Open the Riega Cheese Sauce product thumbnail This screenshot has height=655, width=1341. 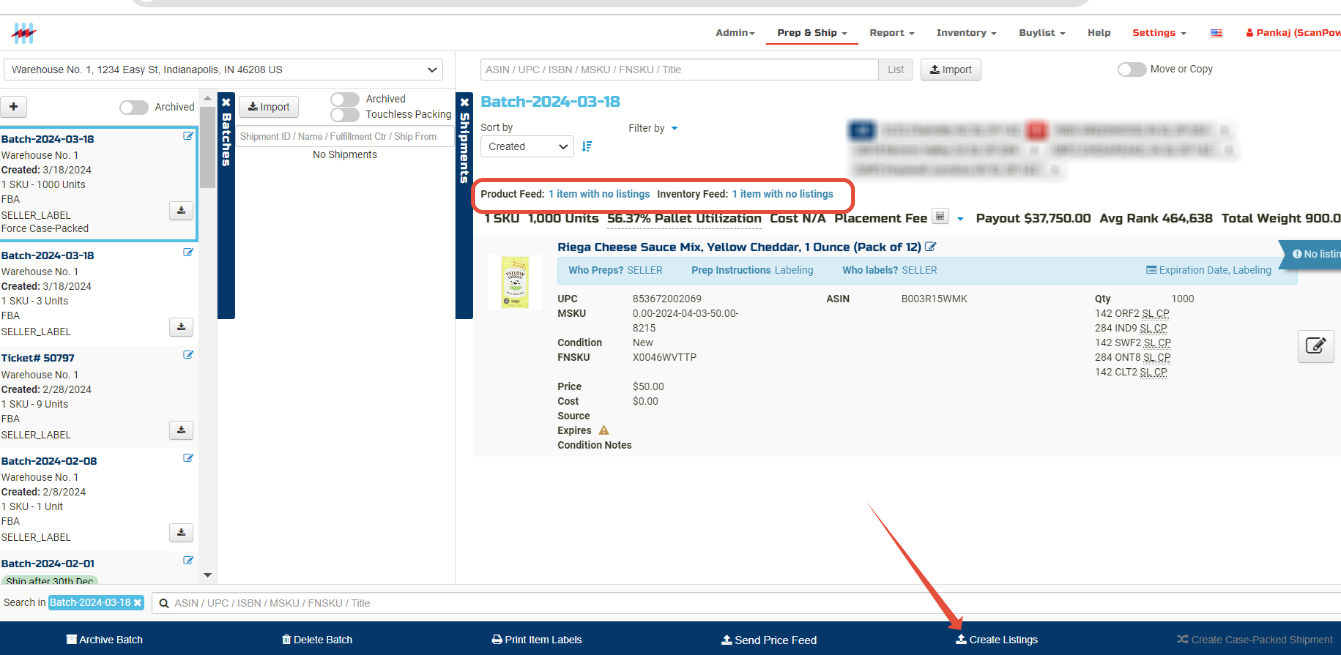(x=515, y=282)
